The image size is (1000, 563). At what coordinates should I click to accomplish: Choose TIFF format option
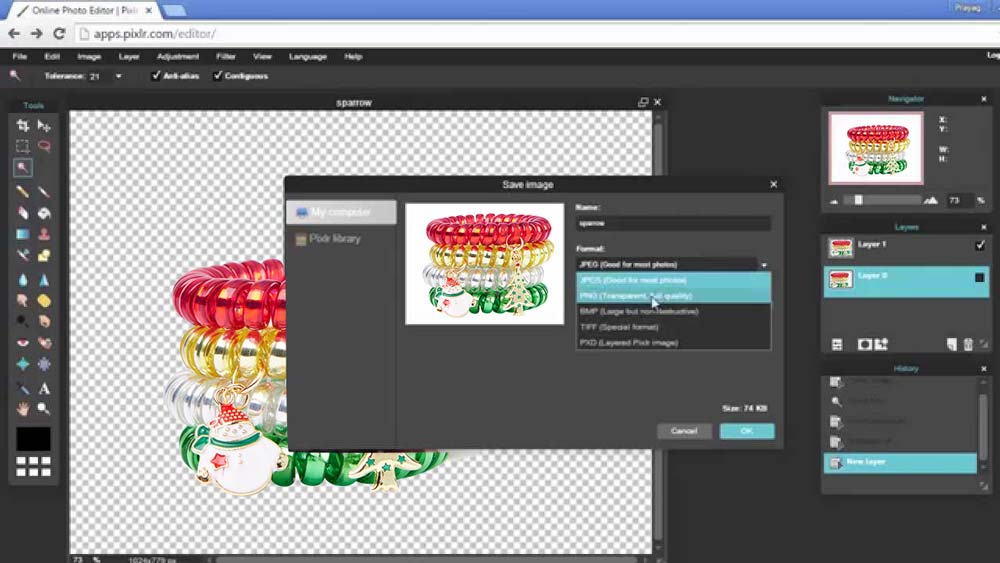point(673,326)
